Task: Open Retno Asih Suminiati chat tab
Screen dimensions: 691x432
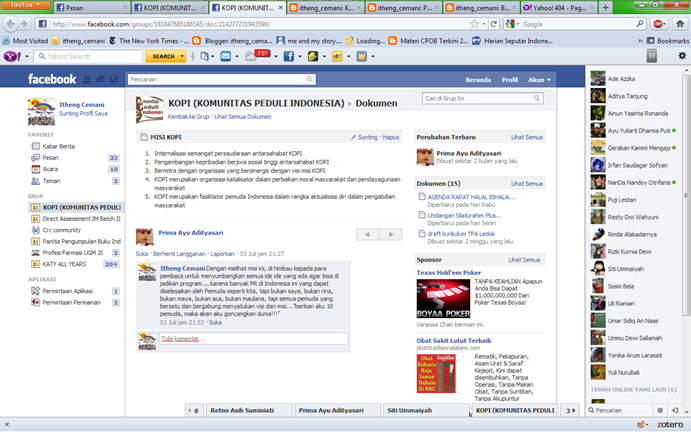Action: (249, 410)
